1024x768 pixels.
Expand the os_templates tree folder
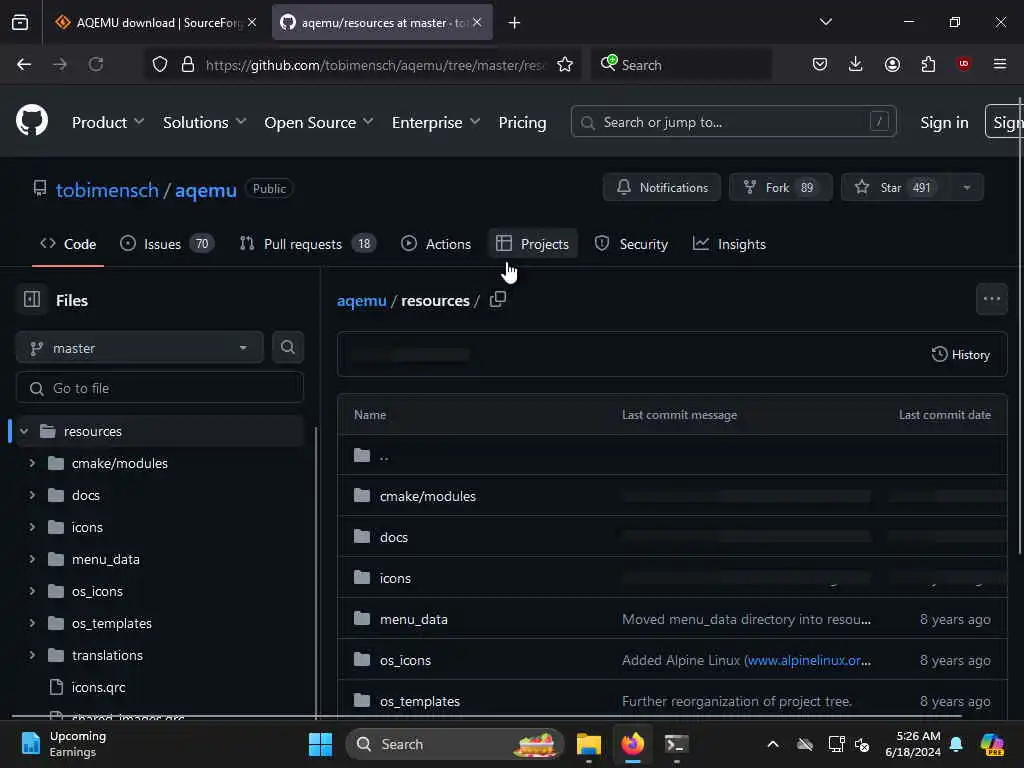pos(31,623)
